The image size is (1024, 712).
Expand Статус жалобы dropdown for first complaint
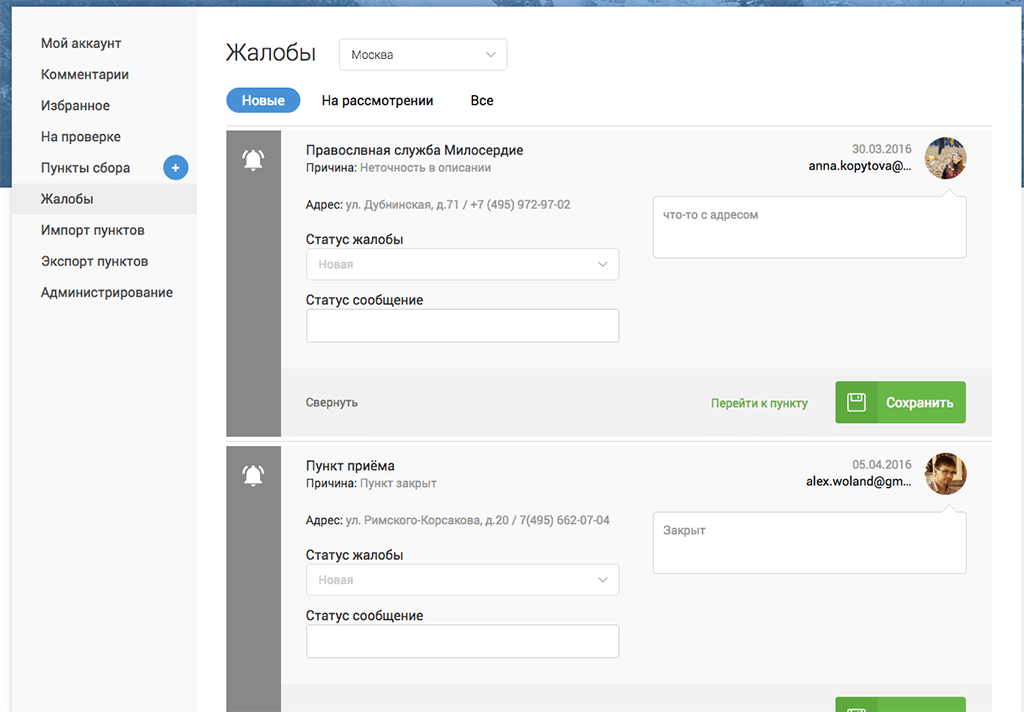pos(462,265)
